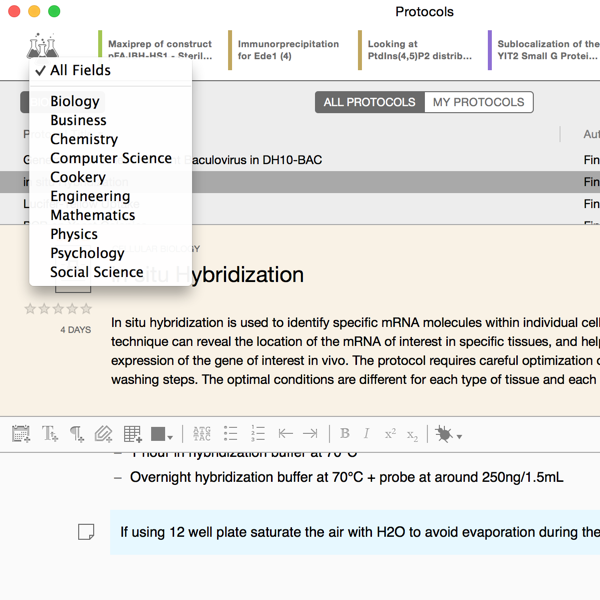Insert a date with the calendar icon
The height and width of the screenshot is (600, 600).
(21, 434)
